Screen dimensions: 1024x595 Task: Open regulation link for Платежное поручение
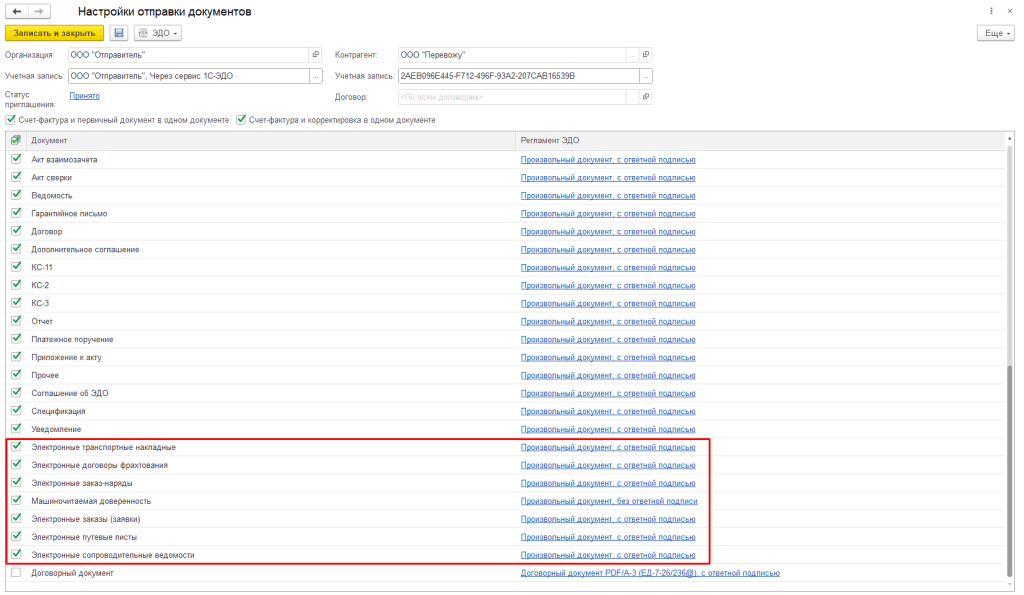[x=608, y=339]
